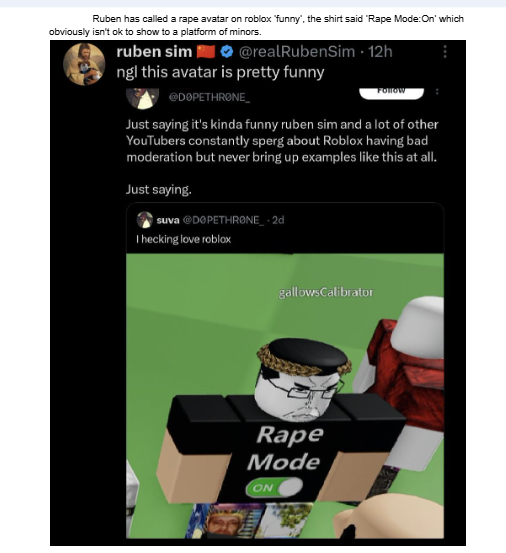This screenshot has width=506, height=553.
Task: Click the grey @D0PETHR0NE_ handle under ruben's tweet
Action: click(209, 97)
